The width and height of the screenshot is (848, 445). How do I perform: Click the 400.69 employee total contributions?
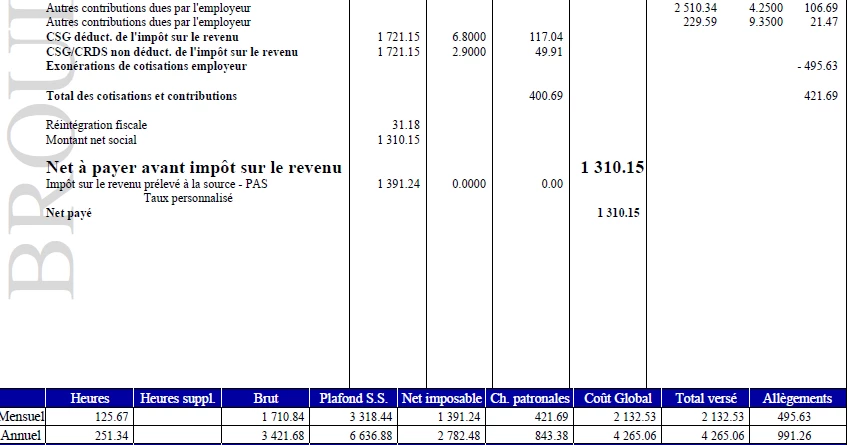pyautogui.click(x=546, y=96)
